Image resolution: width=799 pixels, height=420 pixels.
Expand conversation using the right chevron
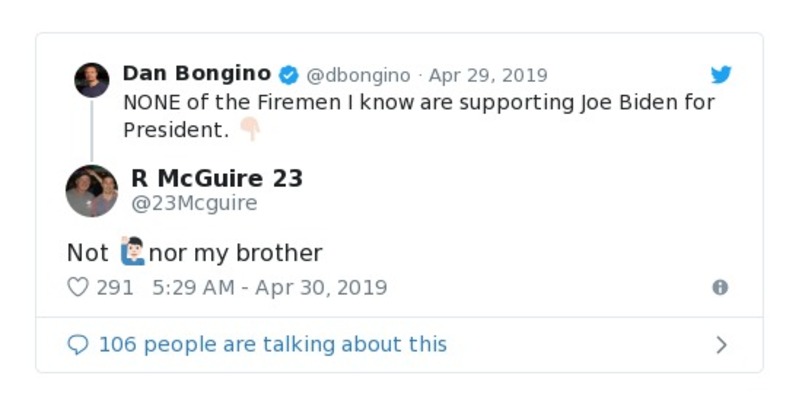(721, 345)
